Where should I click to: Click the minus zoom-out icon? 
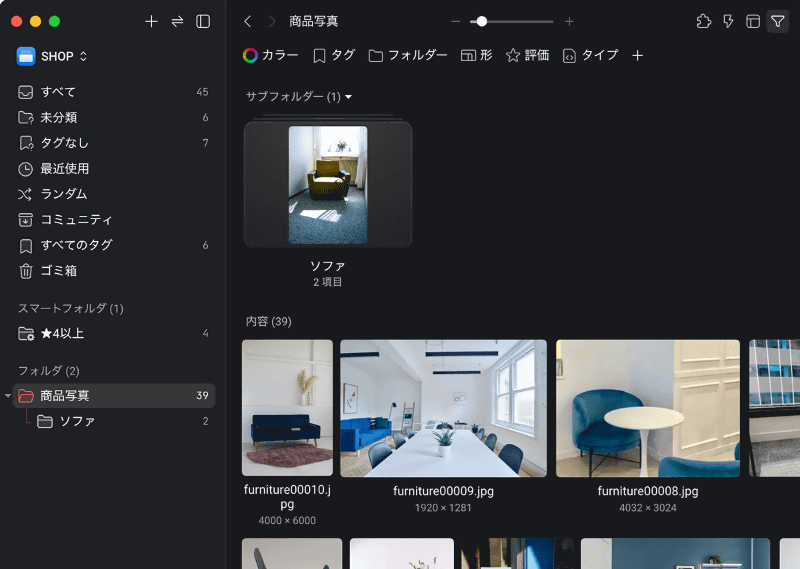(x=456, y=21)
